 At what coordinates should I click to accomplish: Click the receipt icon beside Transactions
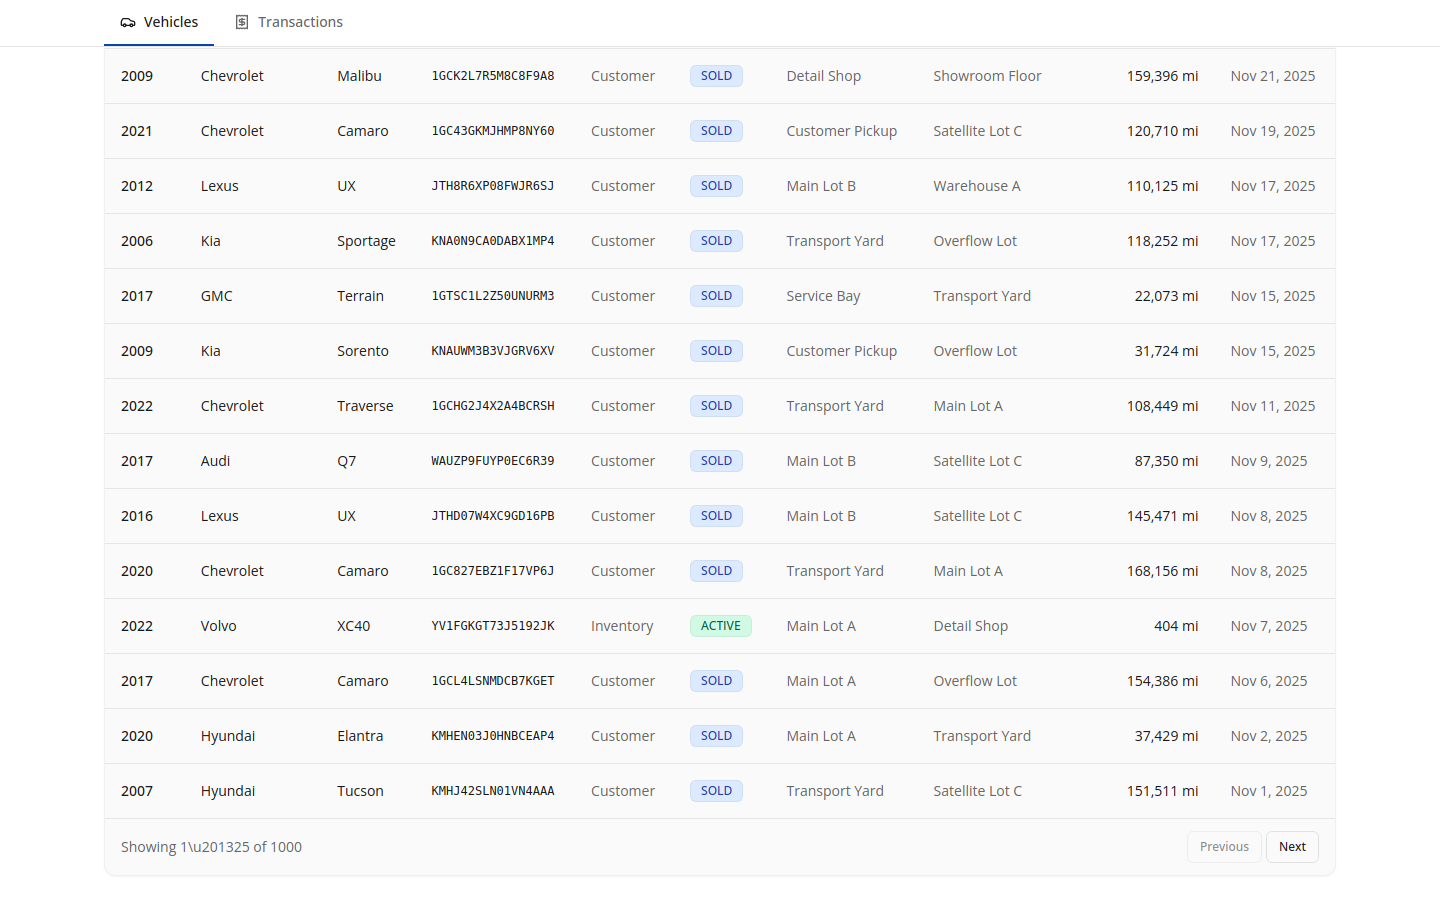[x=242, y=22]
